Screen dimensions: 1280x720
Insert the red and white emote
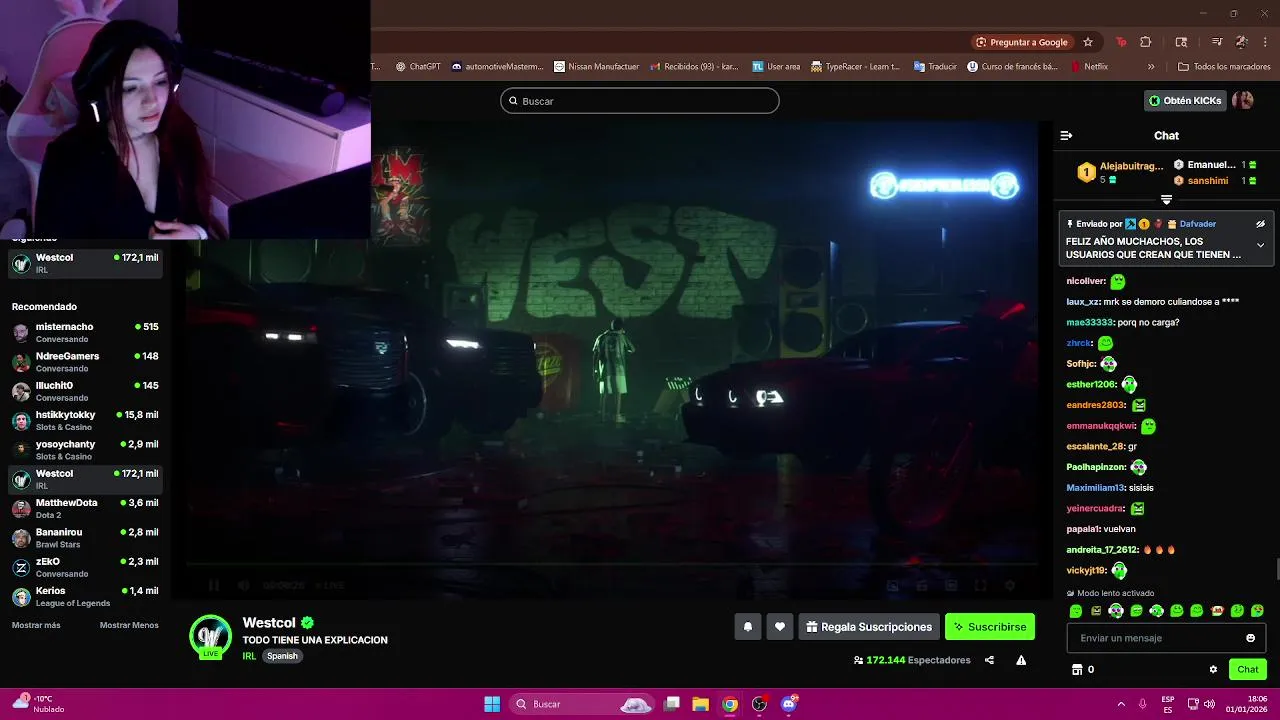(x=1217, y=611)
